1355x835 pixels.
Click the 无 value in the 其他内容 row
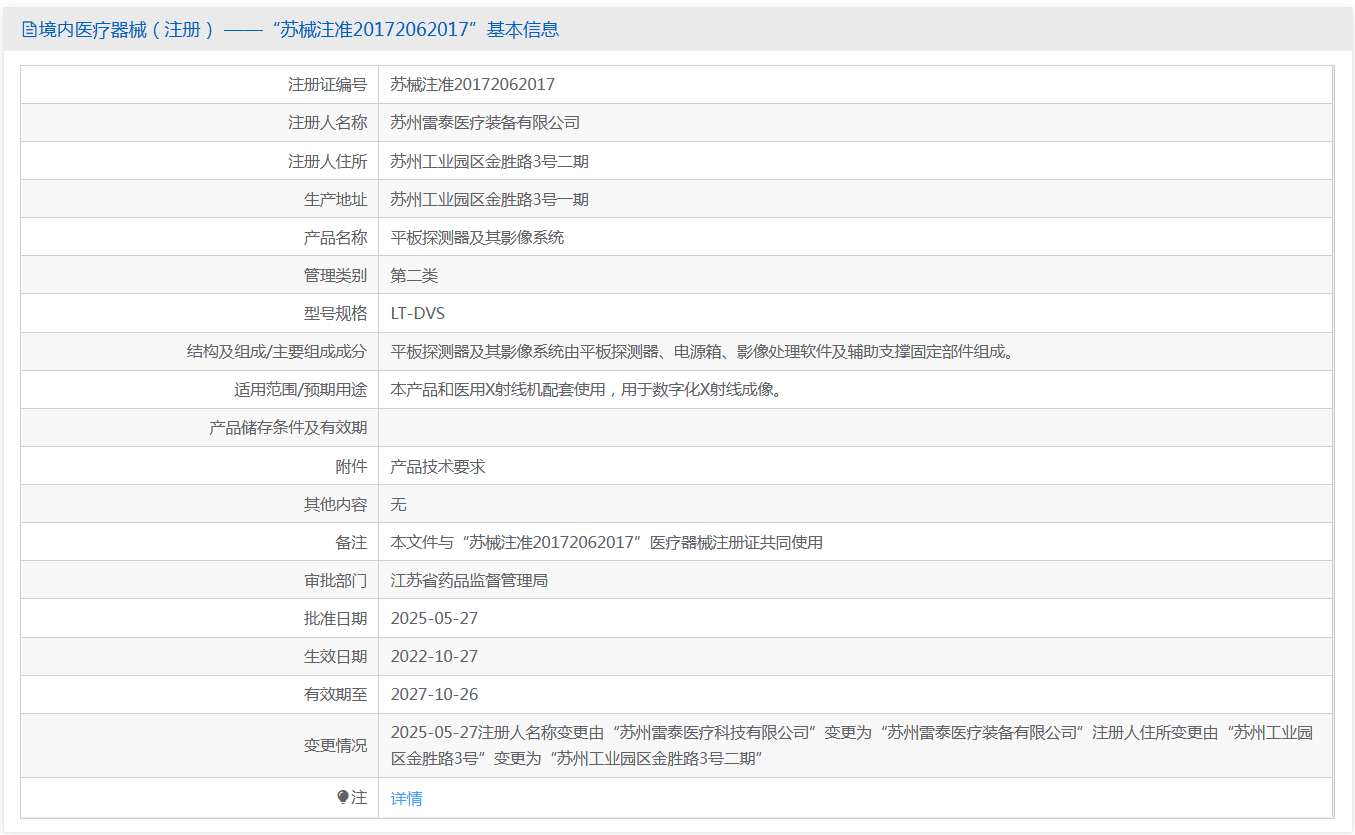(x=398, y=504)
